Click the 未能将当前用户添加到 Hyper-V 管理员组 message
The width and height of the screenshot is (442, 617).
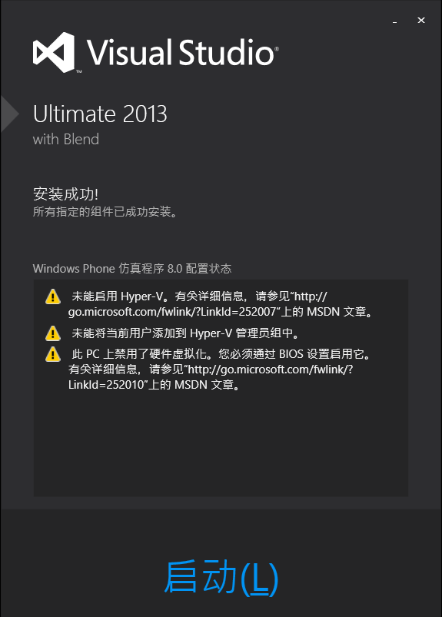tap(185, 333)
